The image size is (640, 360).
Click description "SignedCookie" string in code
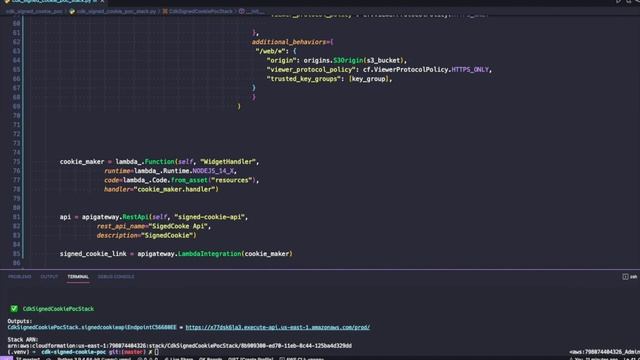pyautogui.click(x=167, y=236)
